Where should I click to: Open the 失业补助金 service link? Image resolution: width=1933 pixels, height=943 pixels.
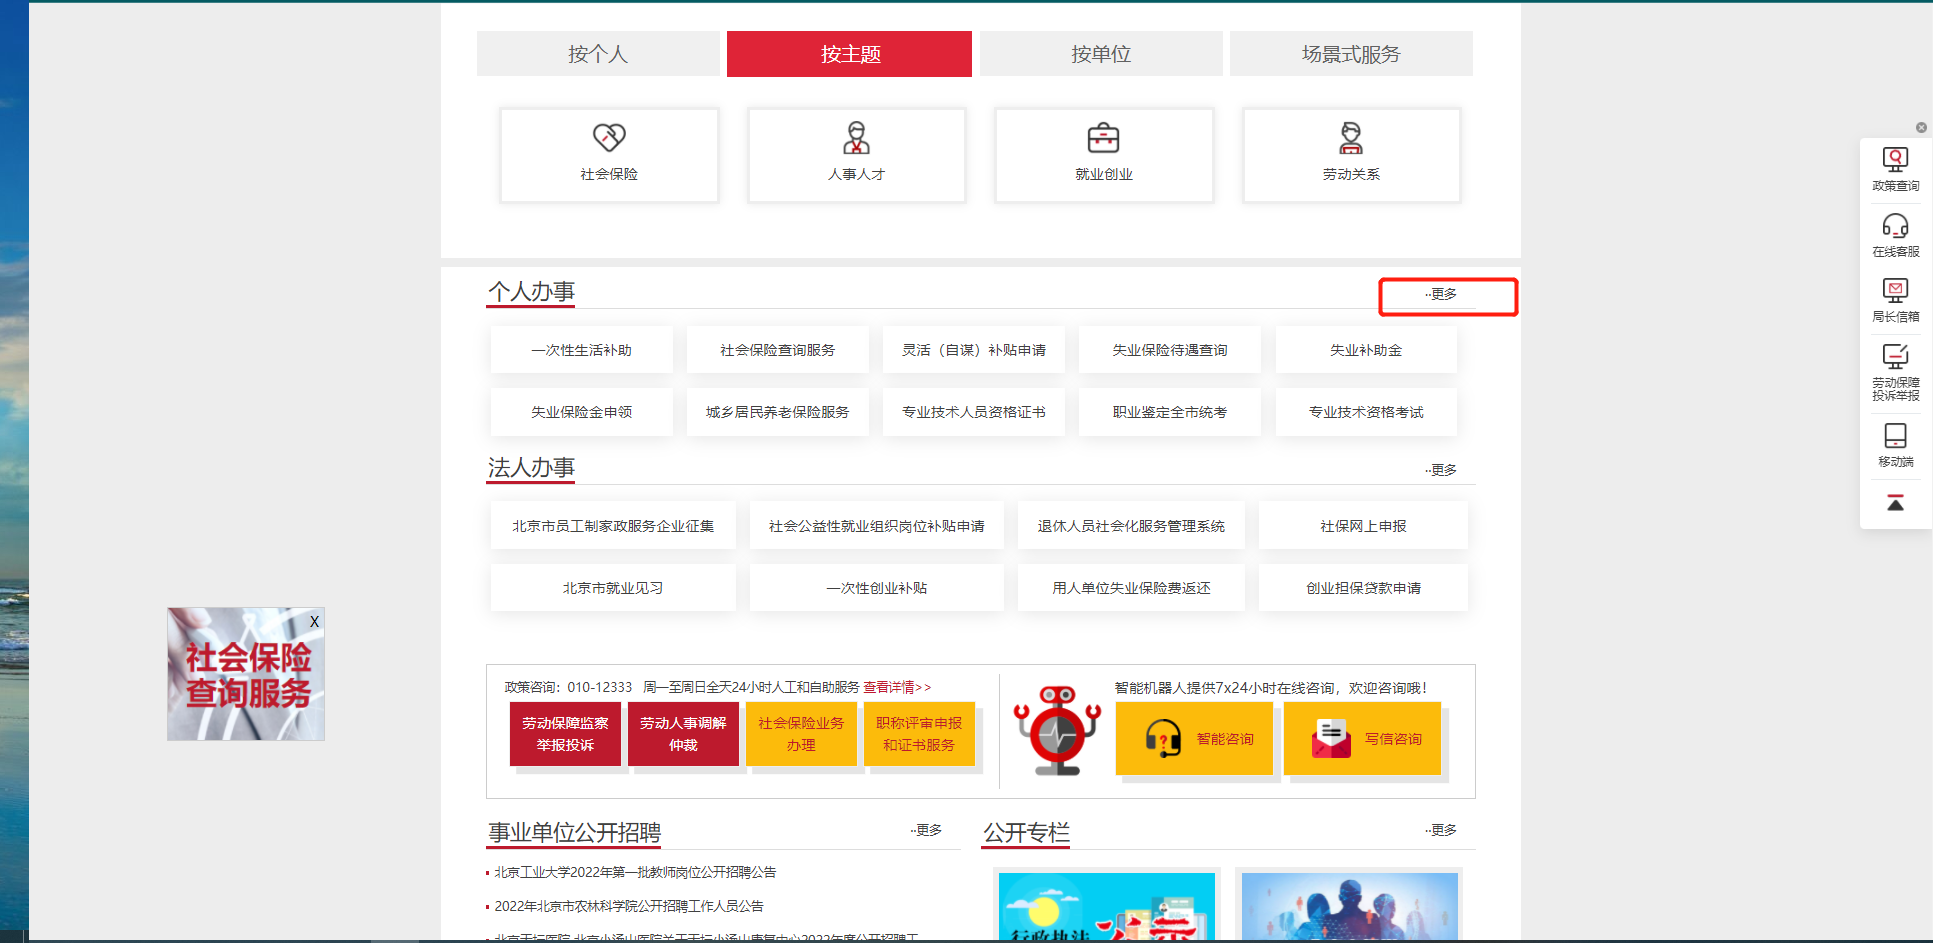(1366, 350)
